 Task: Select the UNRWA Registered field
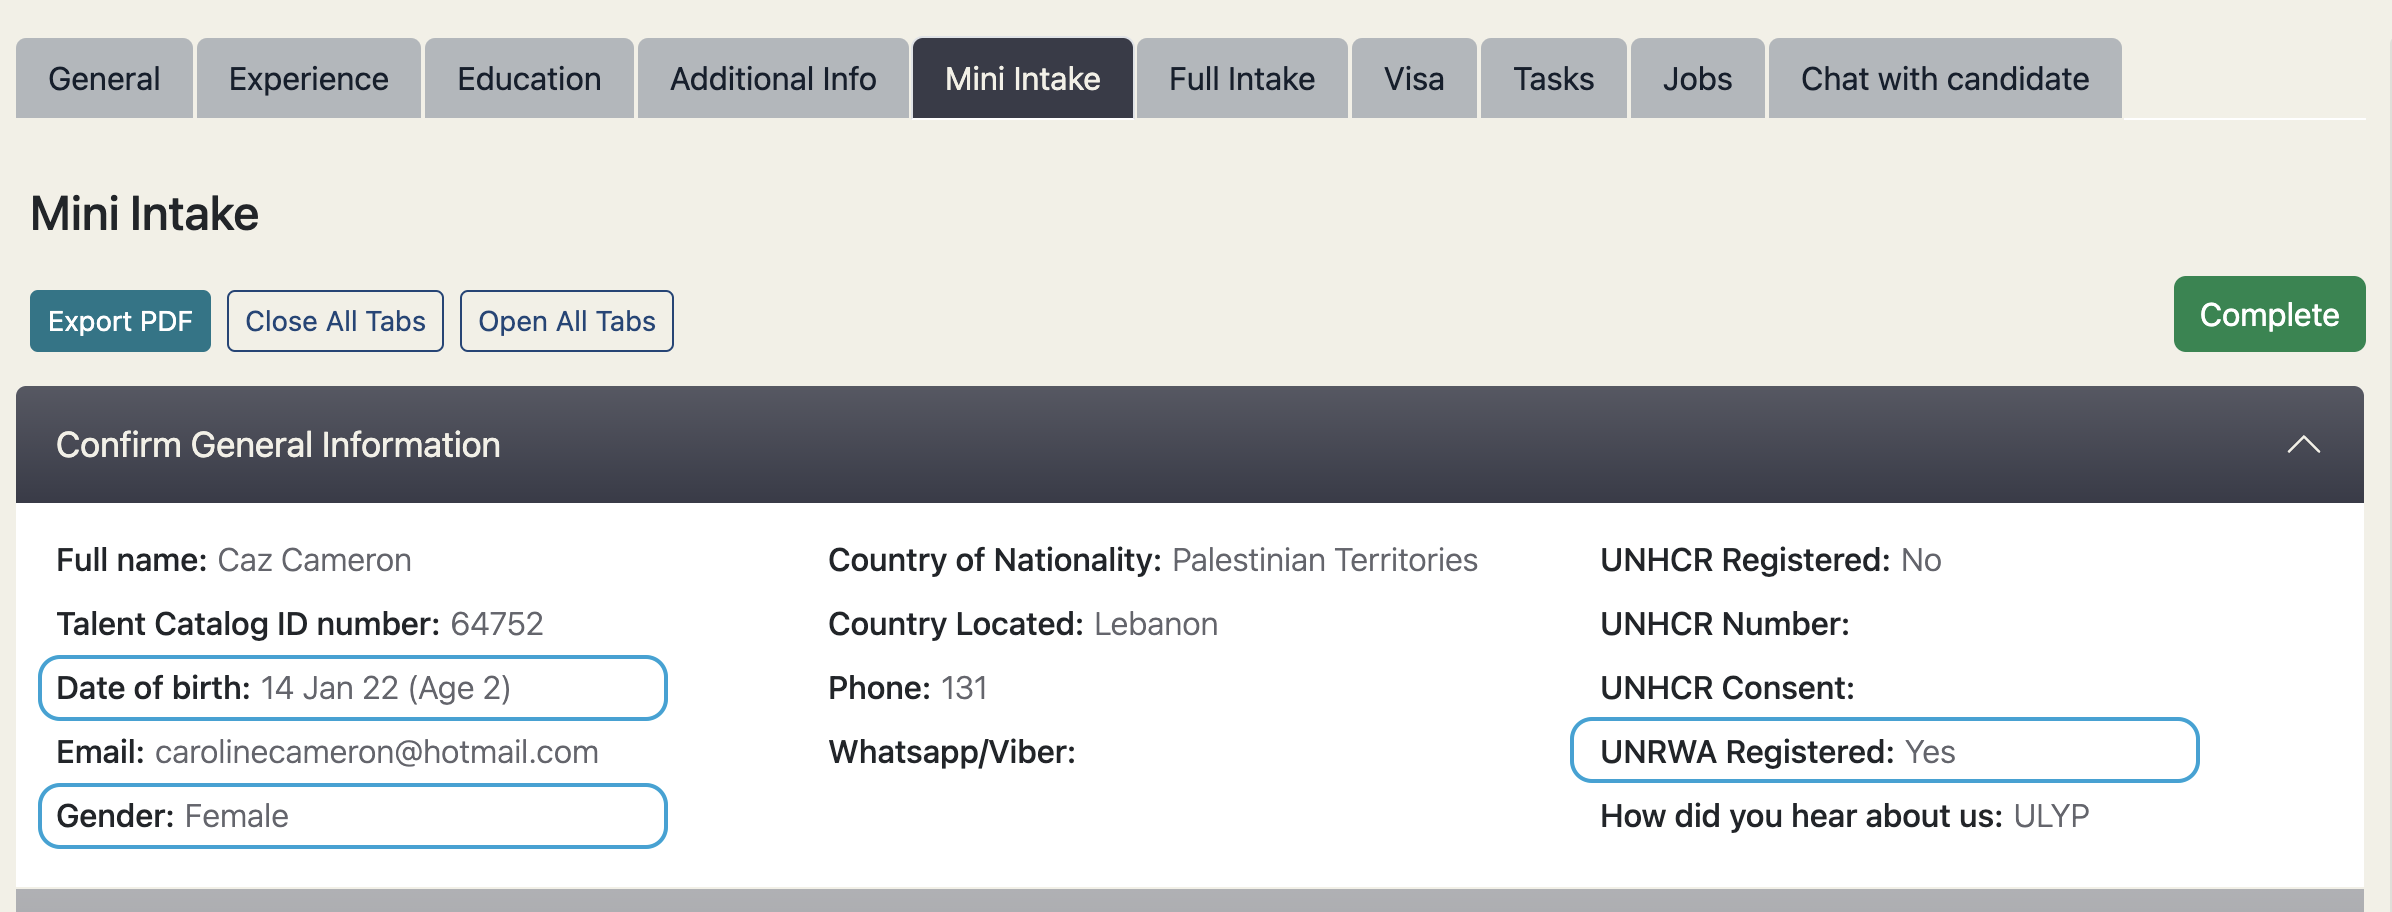point(1884,751)
